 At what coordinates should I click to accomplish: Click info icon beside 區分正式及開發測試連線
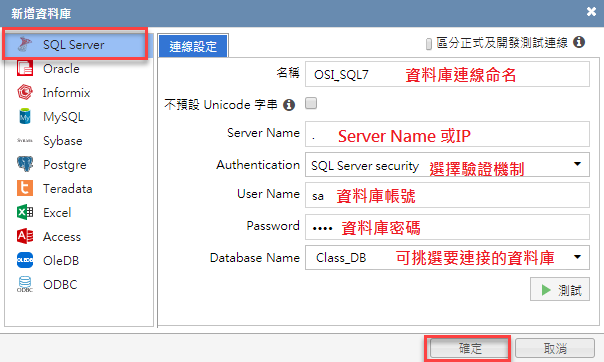click(579, 42)
